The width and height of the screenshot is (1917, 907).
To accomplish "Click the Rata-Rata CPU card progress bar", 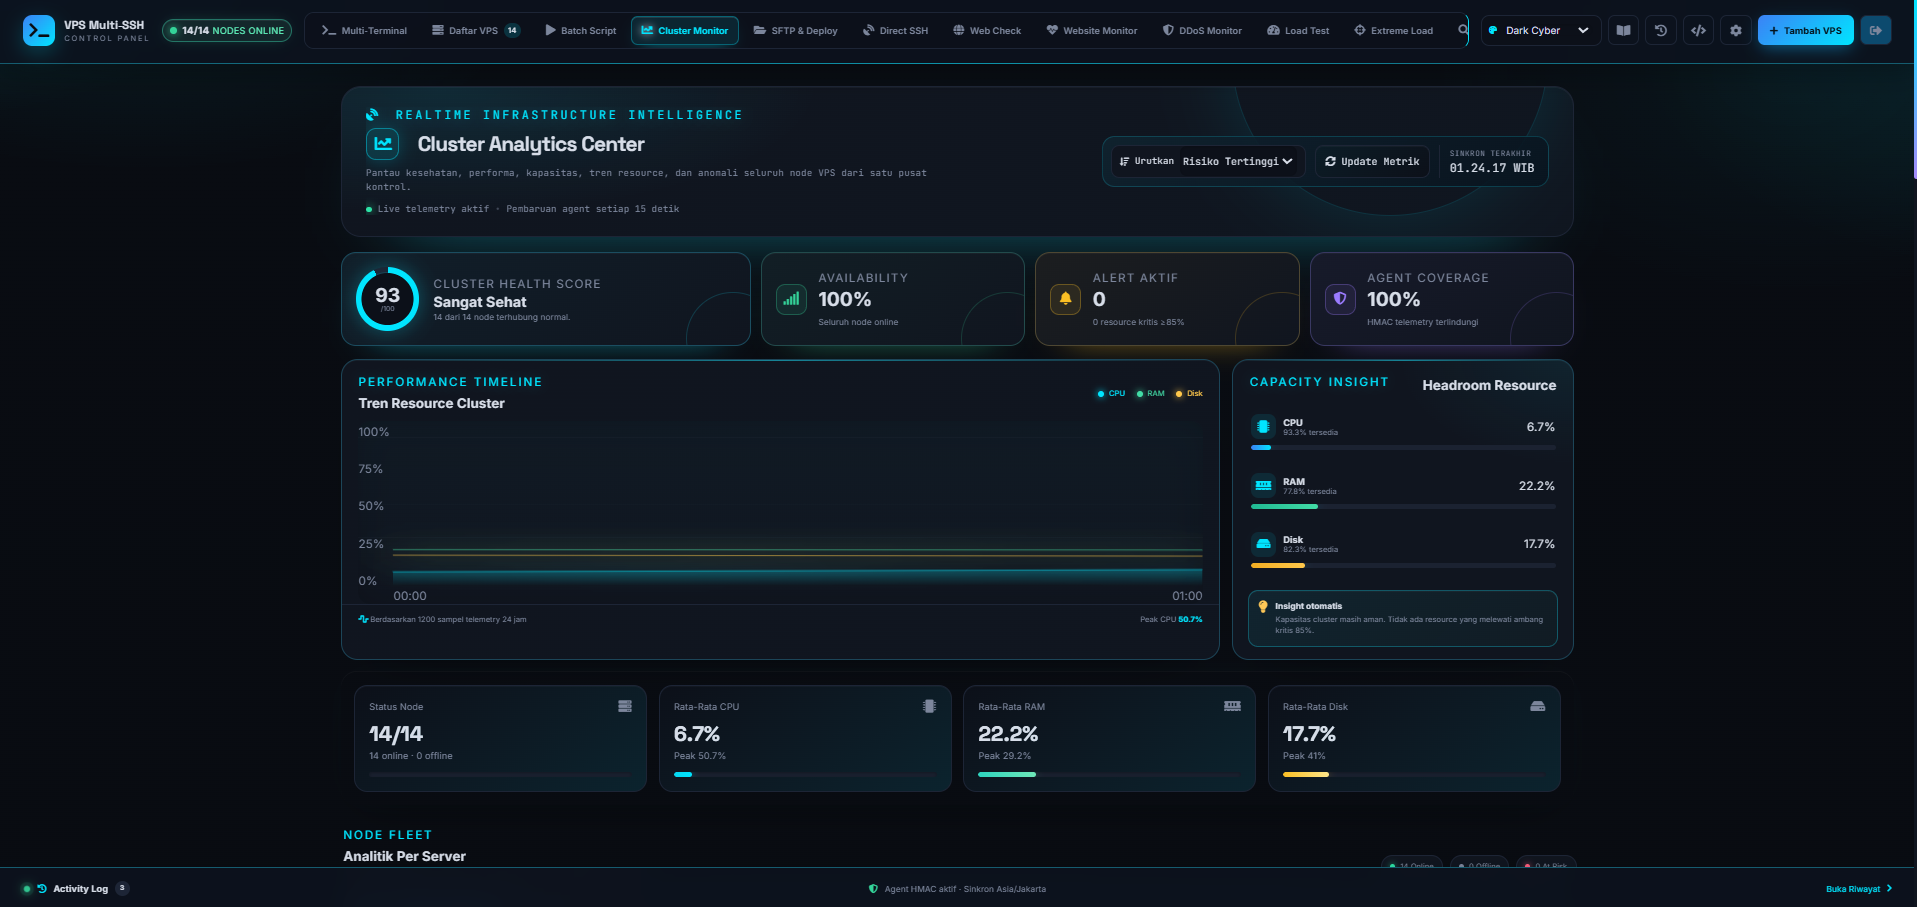I will pos(805,775).
